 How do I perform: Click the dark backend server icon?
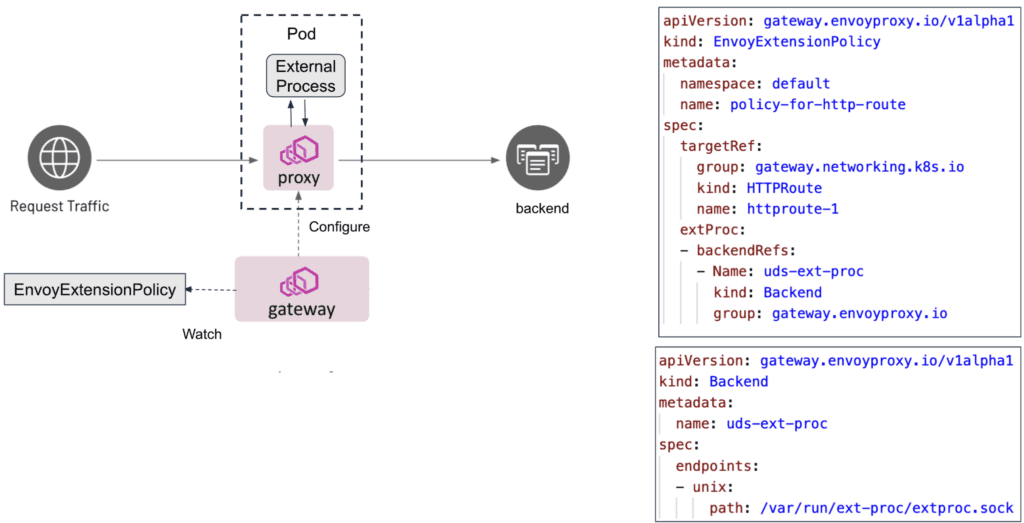[x=538, y=159]
